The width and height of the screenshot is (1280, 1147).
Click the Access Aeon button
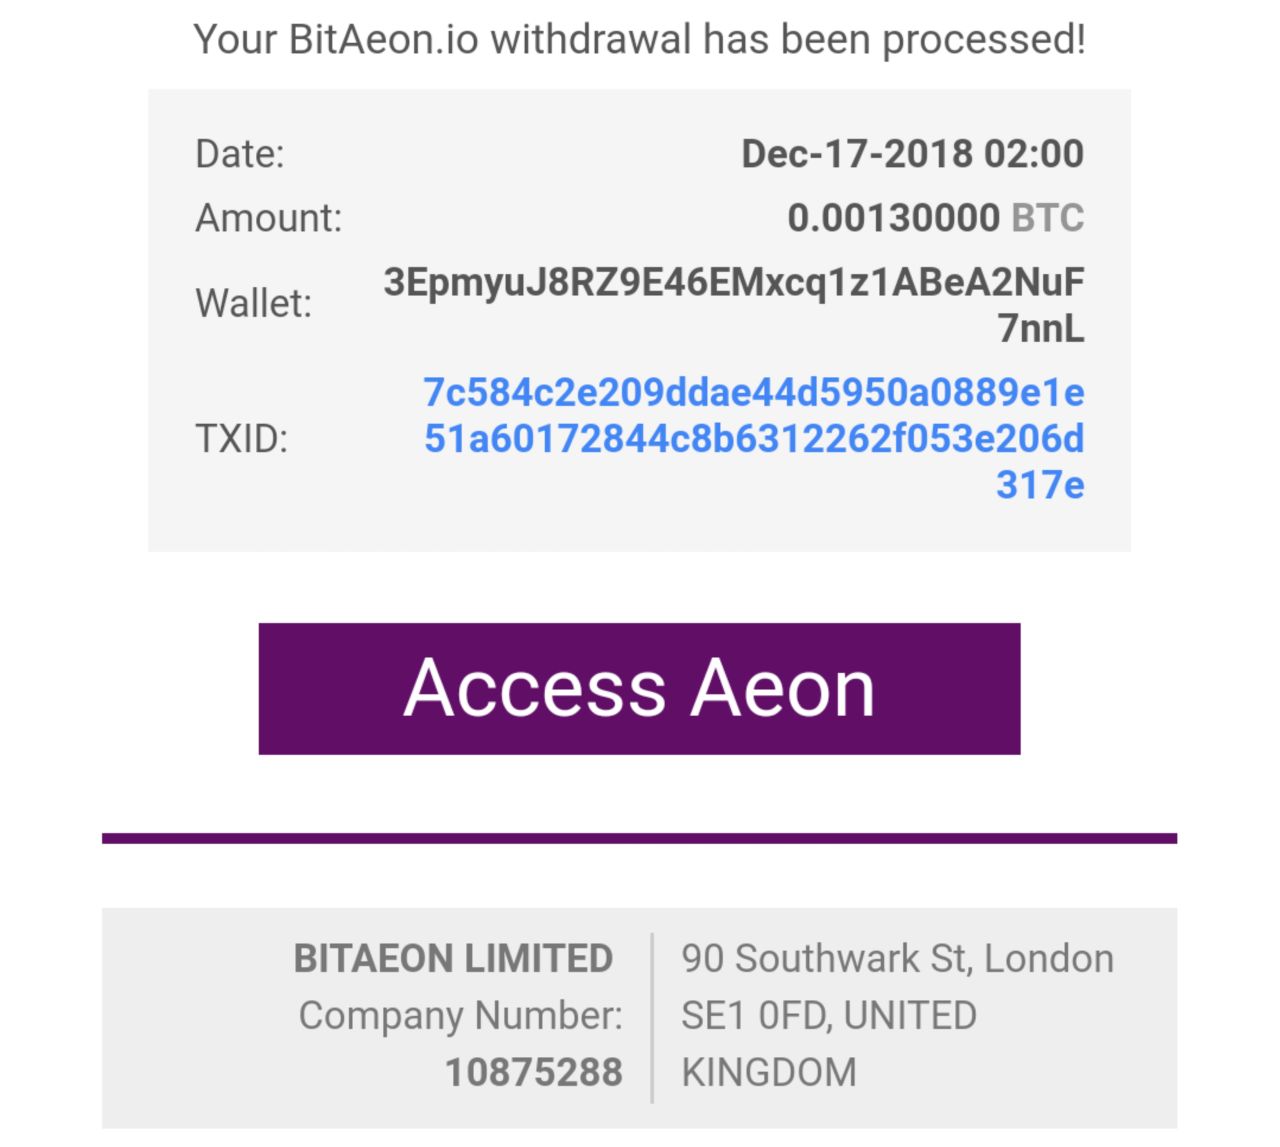(x=639, y=688)
